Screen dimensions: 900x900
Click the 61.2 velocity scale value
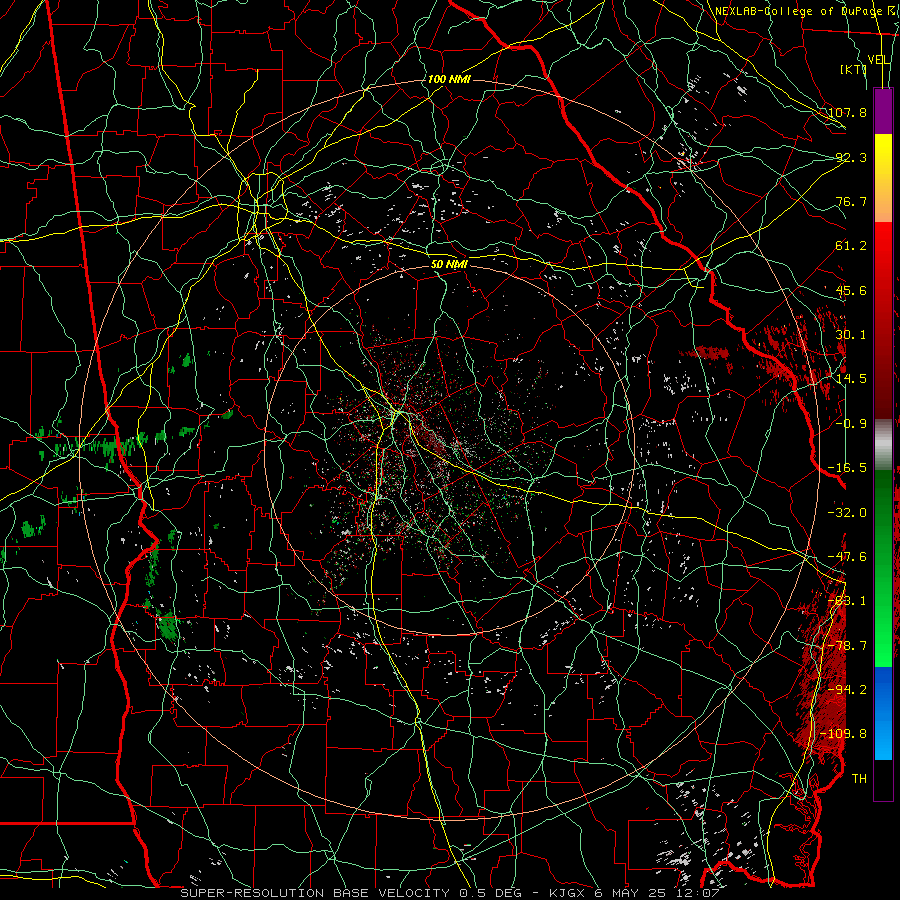point(851,246)
